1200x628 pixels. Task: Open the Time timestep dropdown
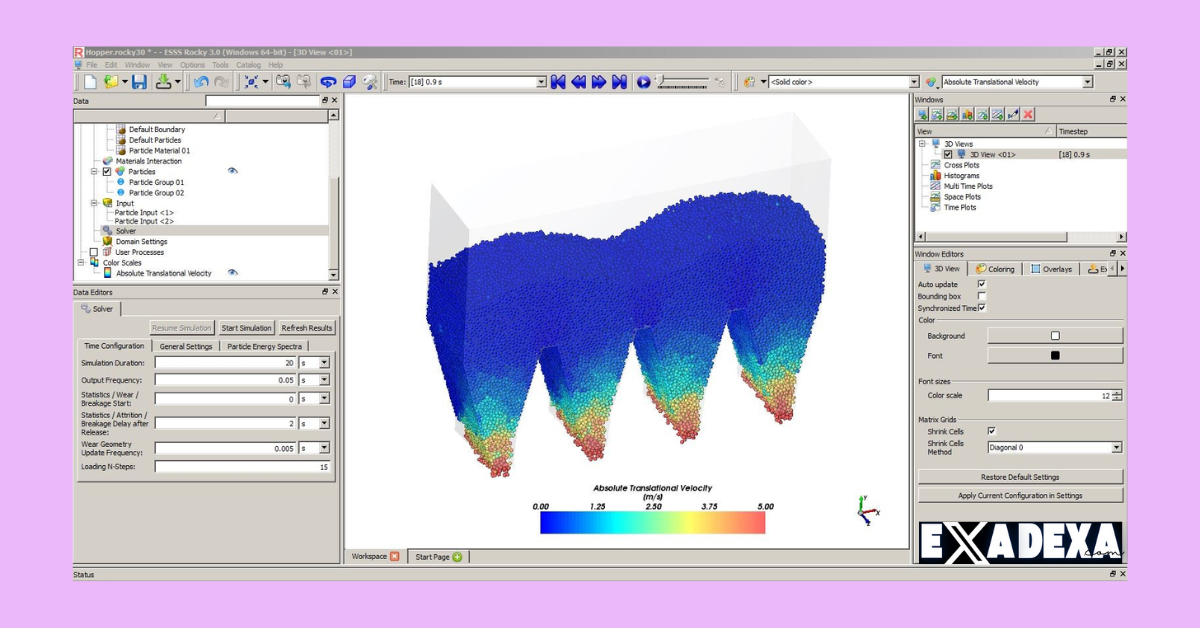coord(541,82)
